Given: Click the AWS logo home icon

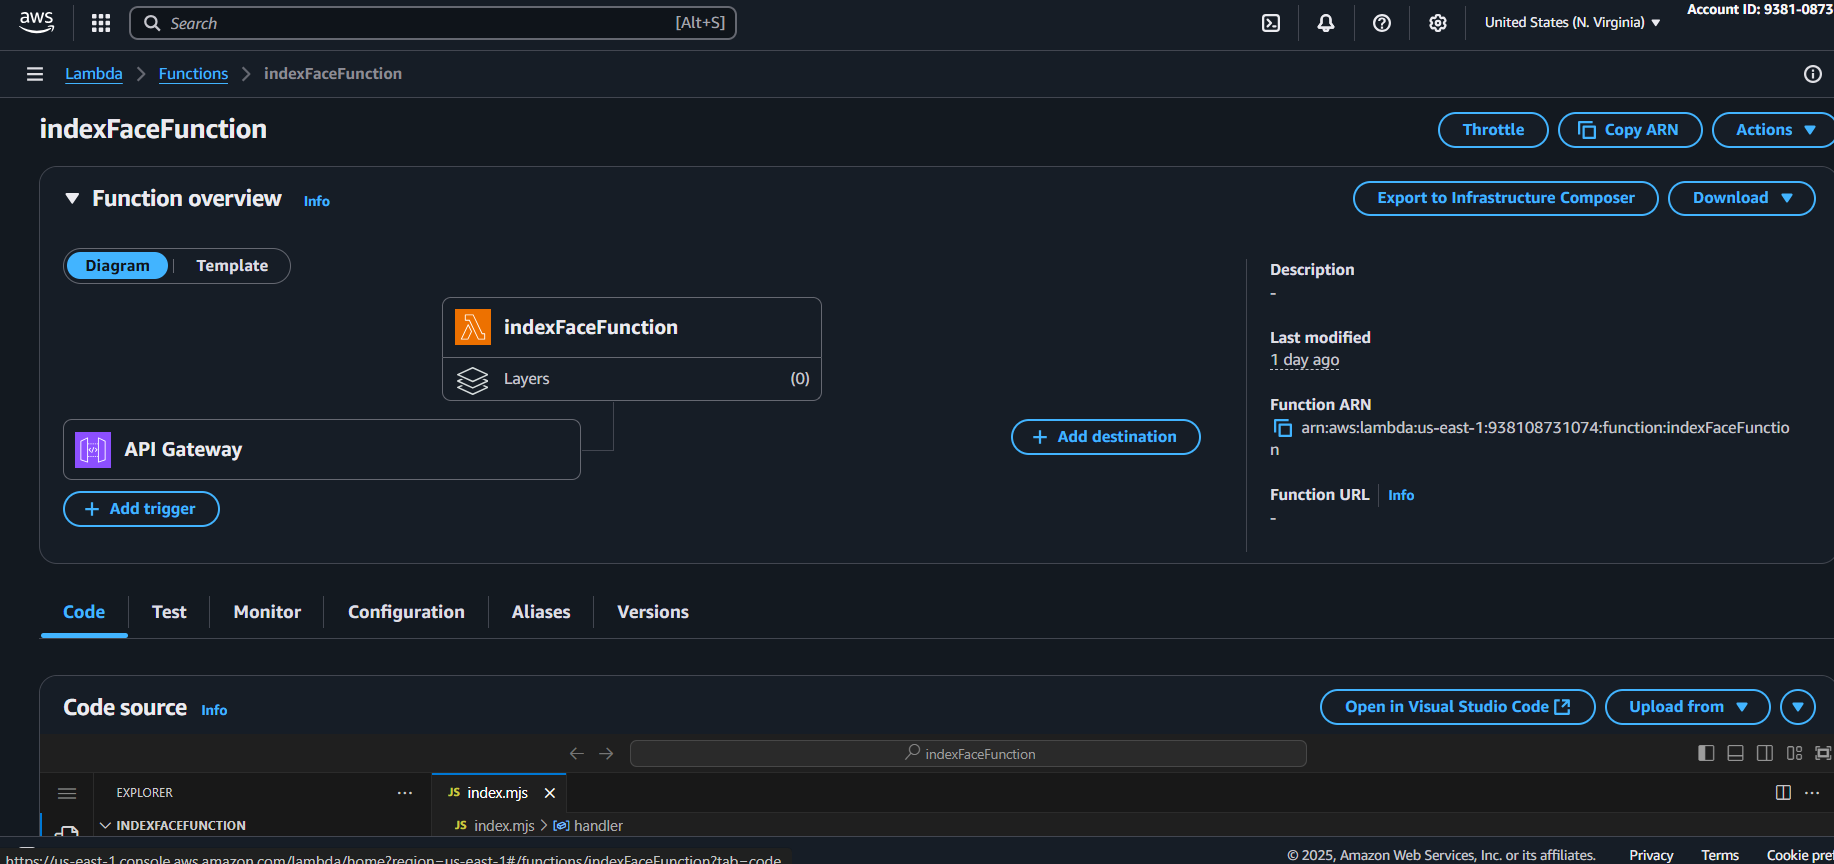Looking at the screenshot, I should point(37,22).
